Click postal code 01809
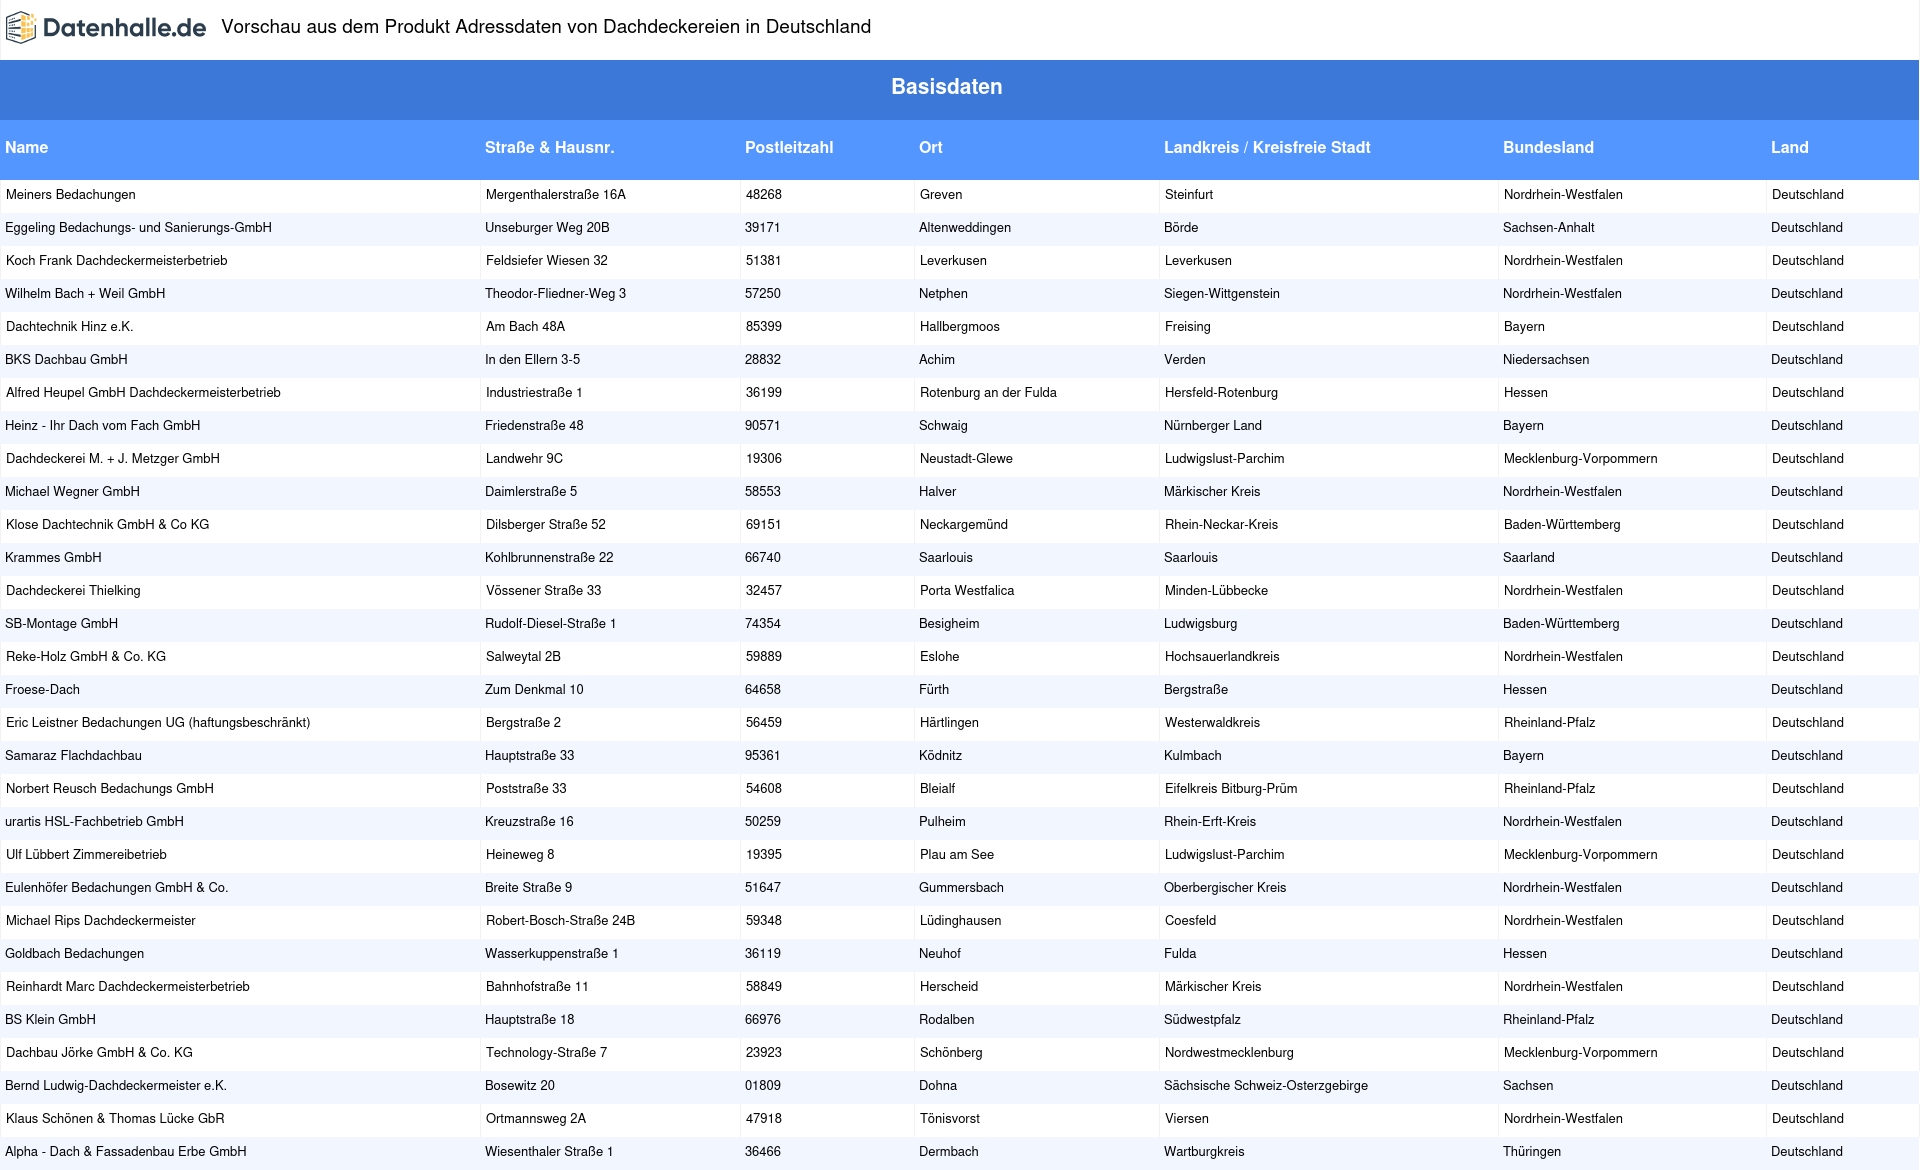 click(763, 1086)
